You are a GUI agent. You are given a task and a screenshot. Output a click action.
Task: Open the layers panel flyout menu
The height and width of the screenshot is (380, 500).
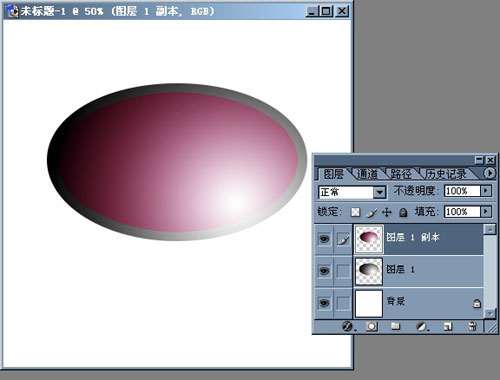pos(489,173)
